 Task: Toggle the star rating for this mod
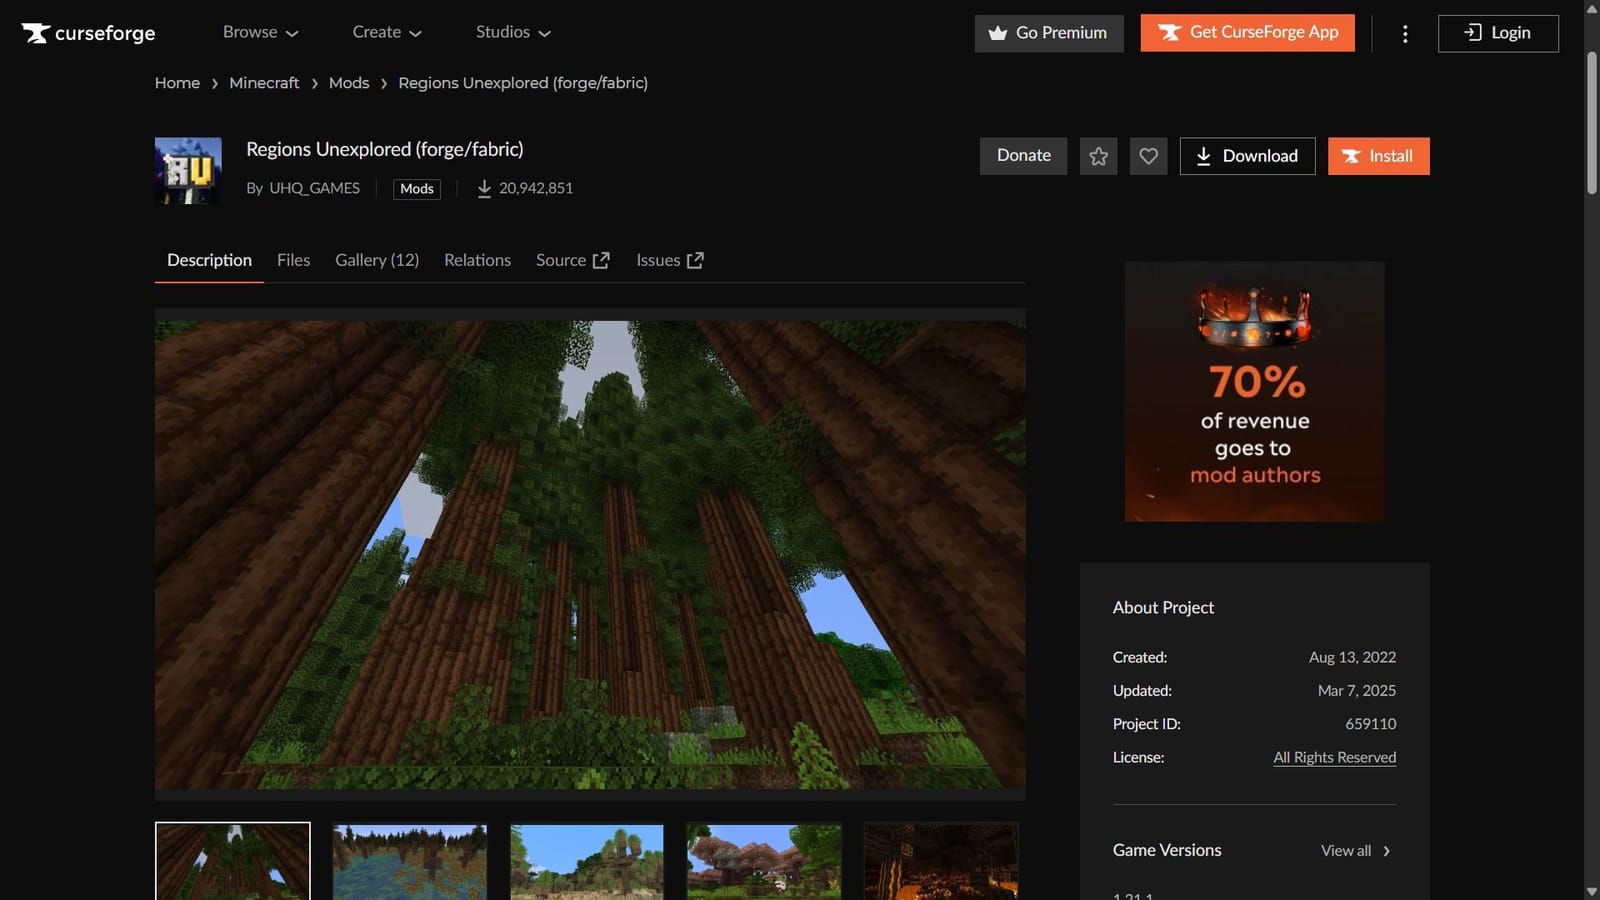(1098, 156)
